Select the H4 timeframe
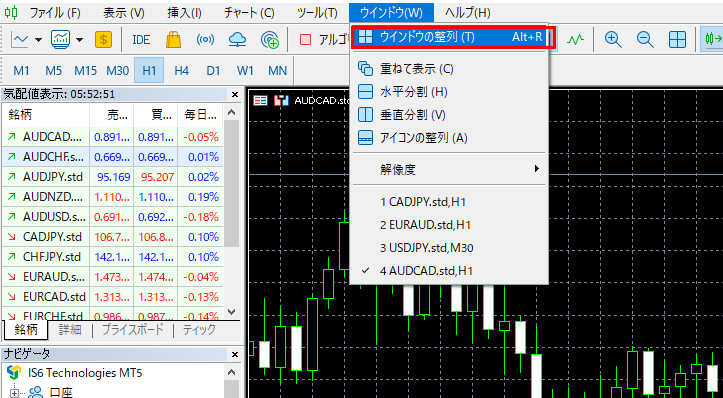Image resolution: width=723 pixels, height=398 pixels. pyautogui.click(x=182, y=71)
